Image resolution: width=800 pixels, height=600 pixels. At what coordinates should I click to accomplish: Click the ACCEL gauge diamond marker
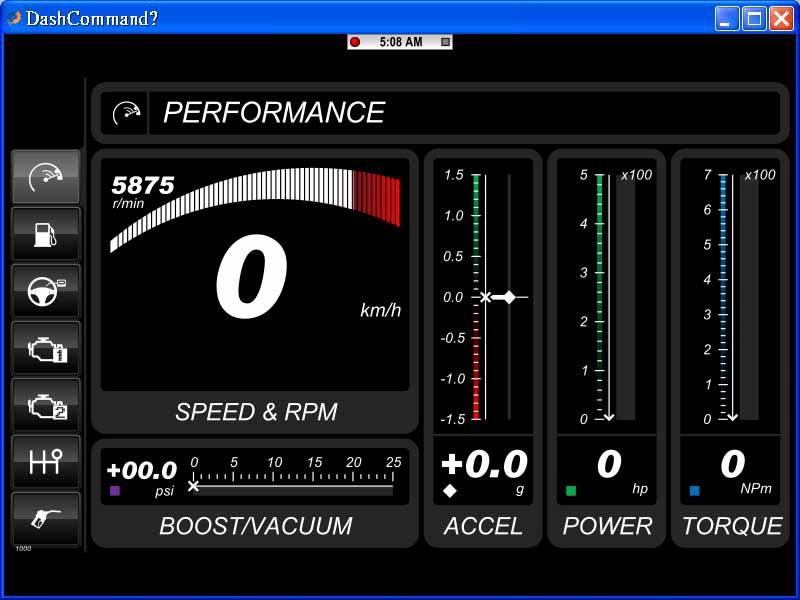pos(509,297)
